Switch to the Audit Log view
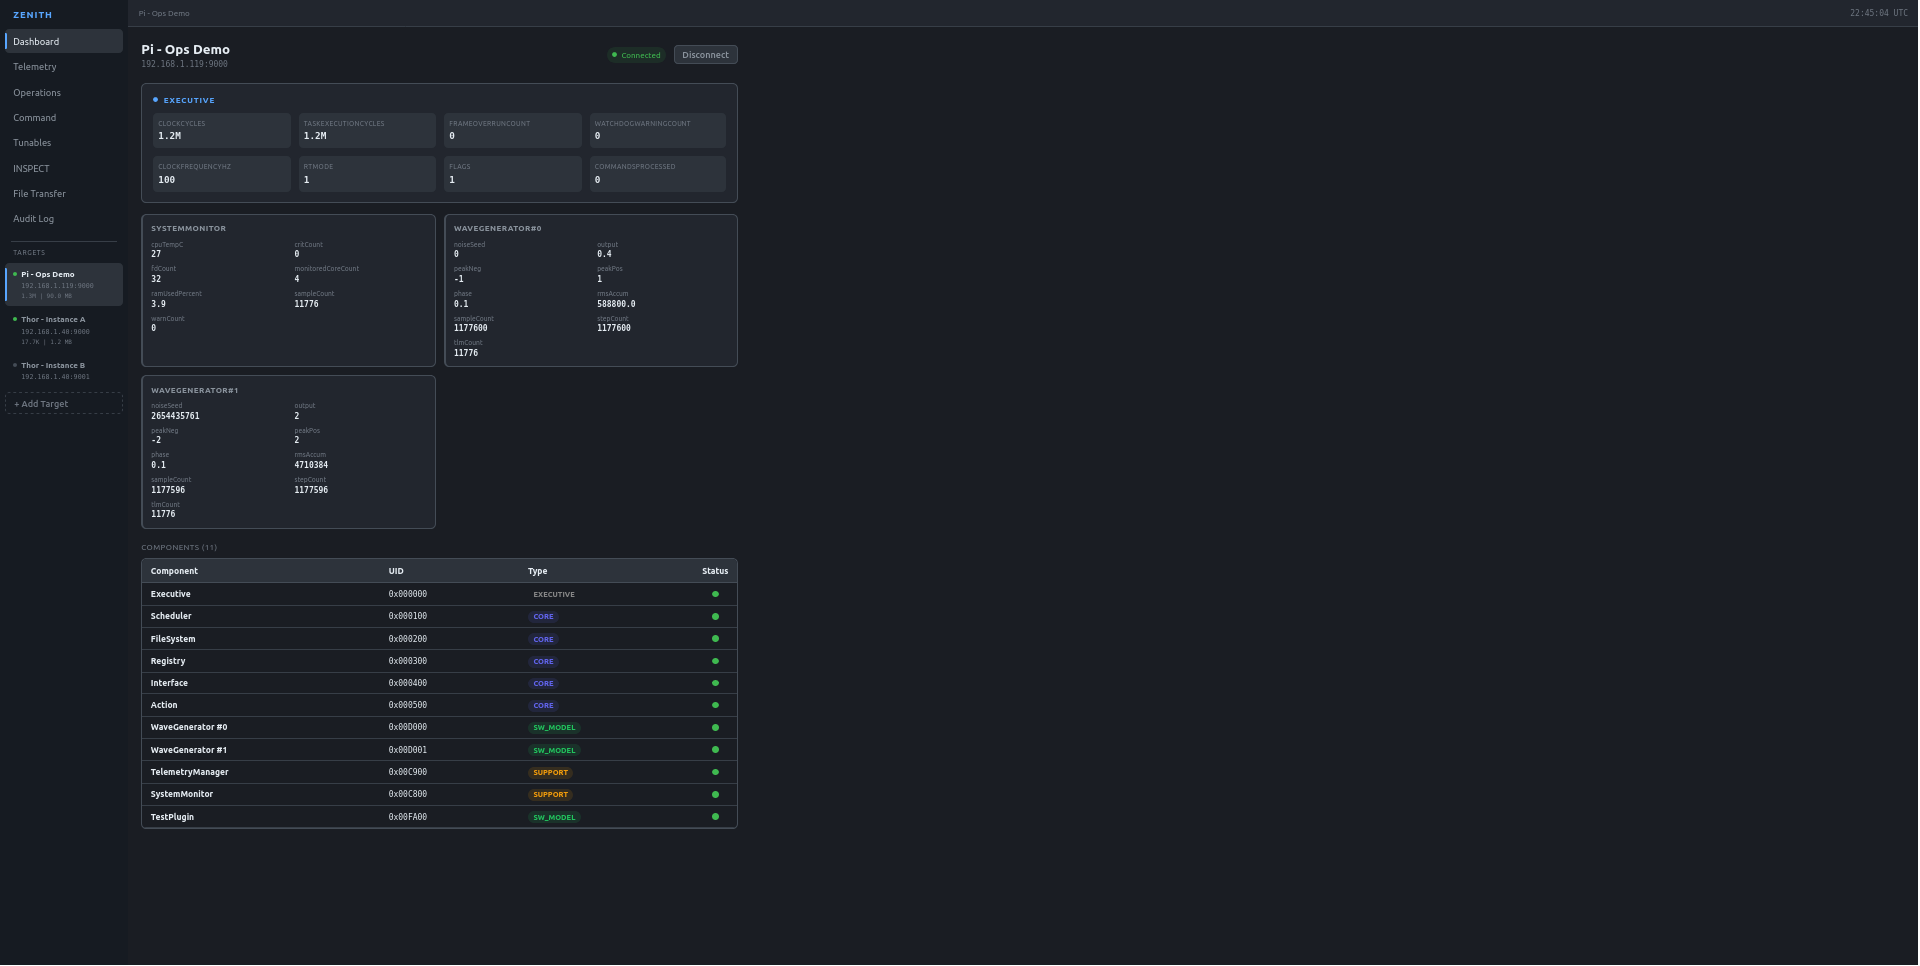 pos(33,218)
